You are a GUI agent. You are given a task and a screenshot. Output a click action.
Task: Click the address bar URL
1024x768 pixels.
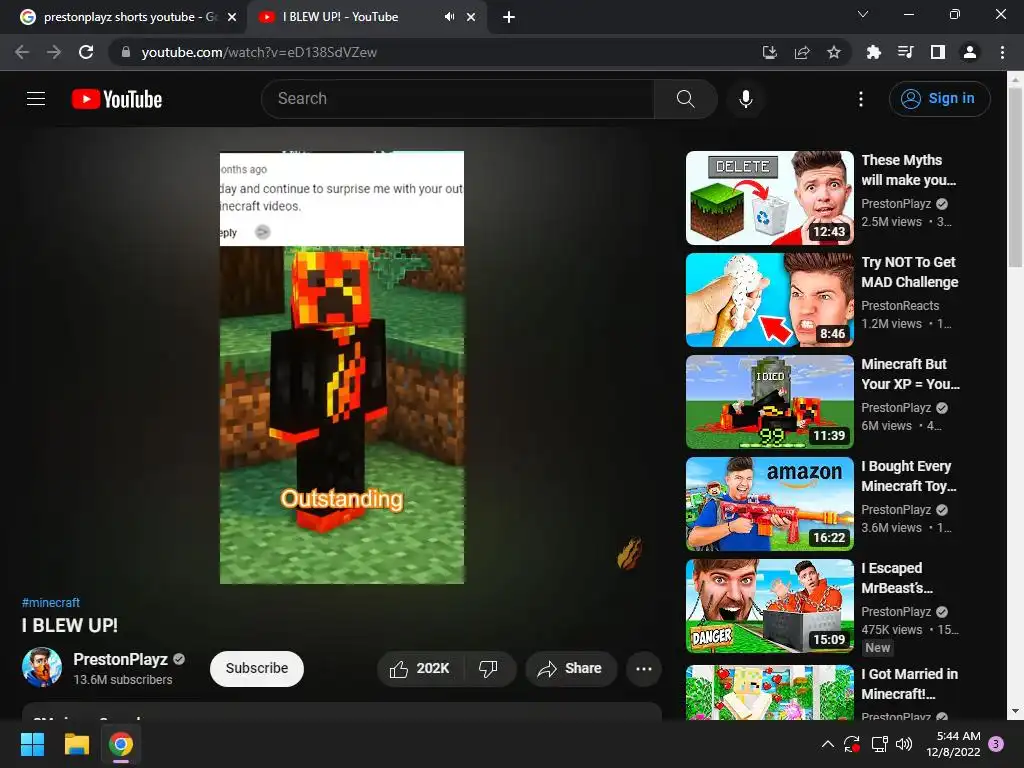[x=259, y=52]
